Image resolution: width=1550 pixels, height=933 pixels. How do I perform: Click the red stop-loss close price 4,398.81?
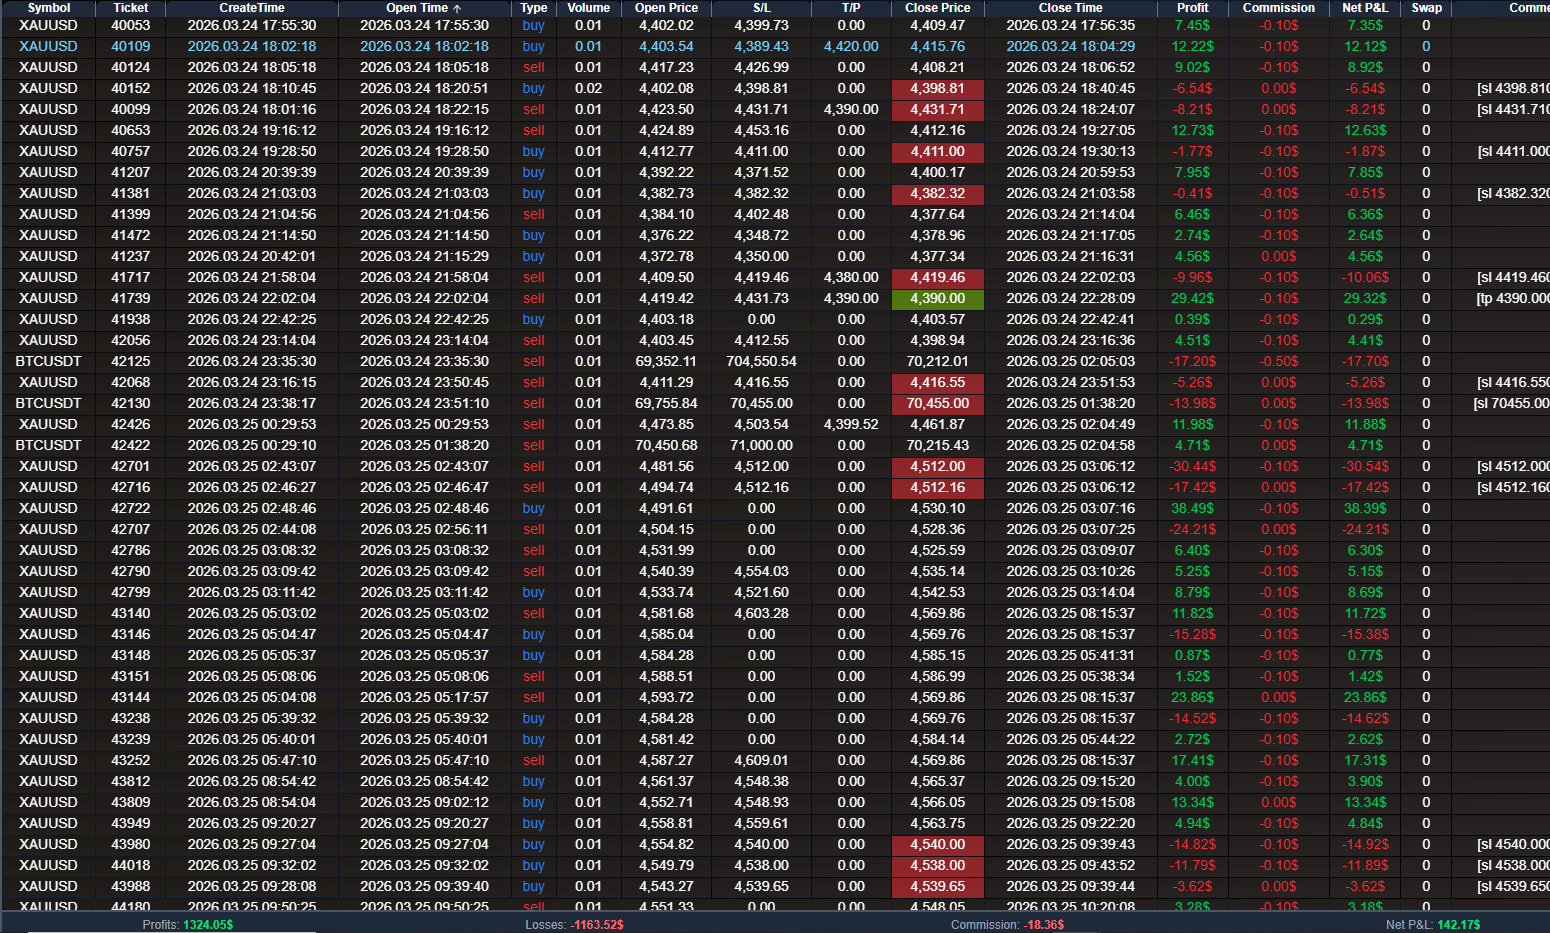pos(937,89)
